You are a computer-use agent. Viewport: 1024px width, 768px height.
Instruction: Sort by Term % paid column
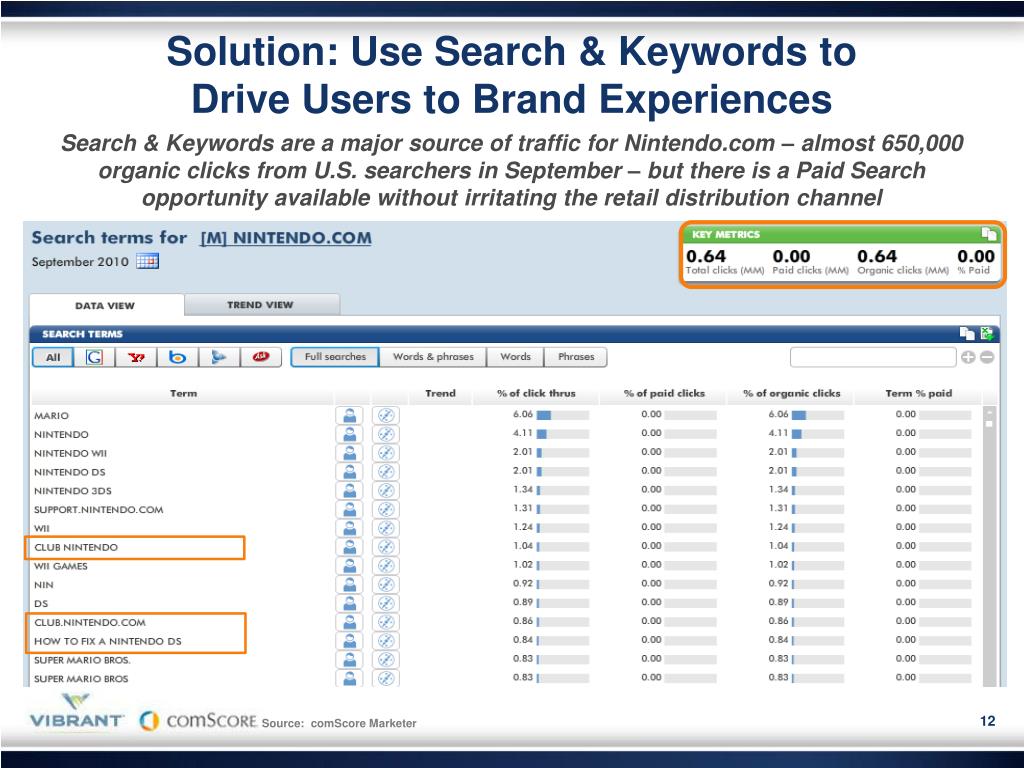(919, 393)
